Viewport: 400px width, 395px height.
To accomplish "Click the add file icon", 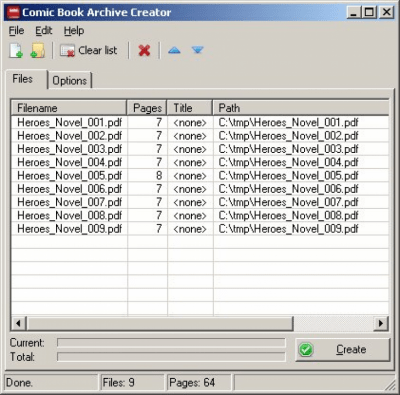I will click(16, 51).
